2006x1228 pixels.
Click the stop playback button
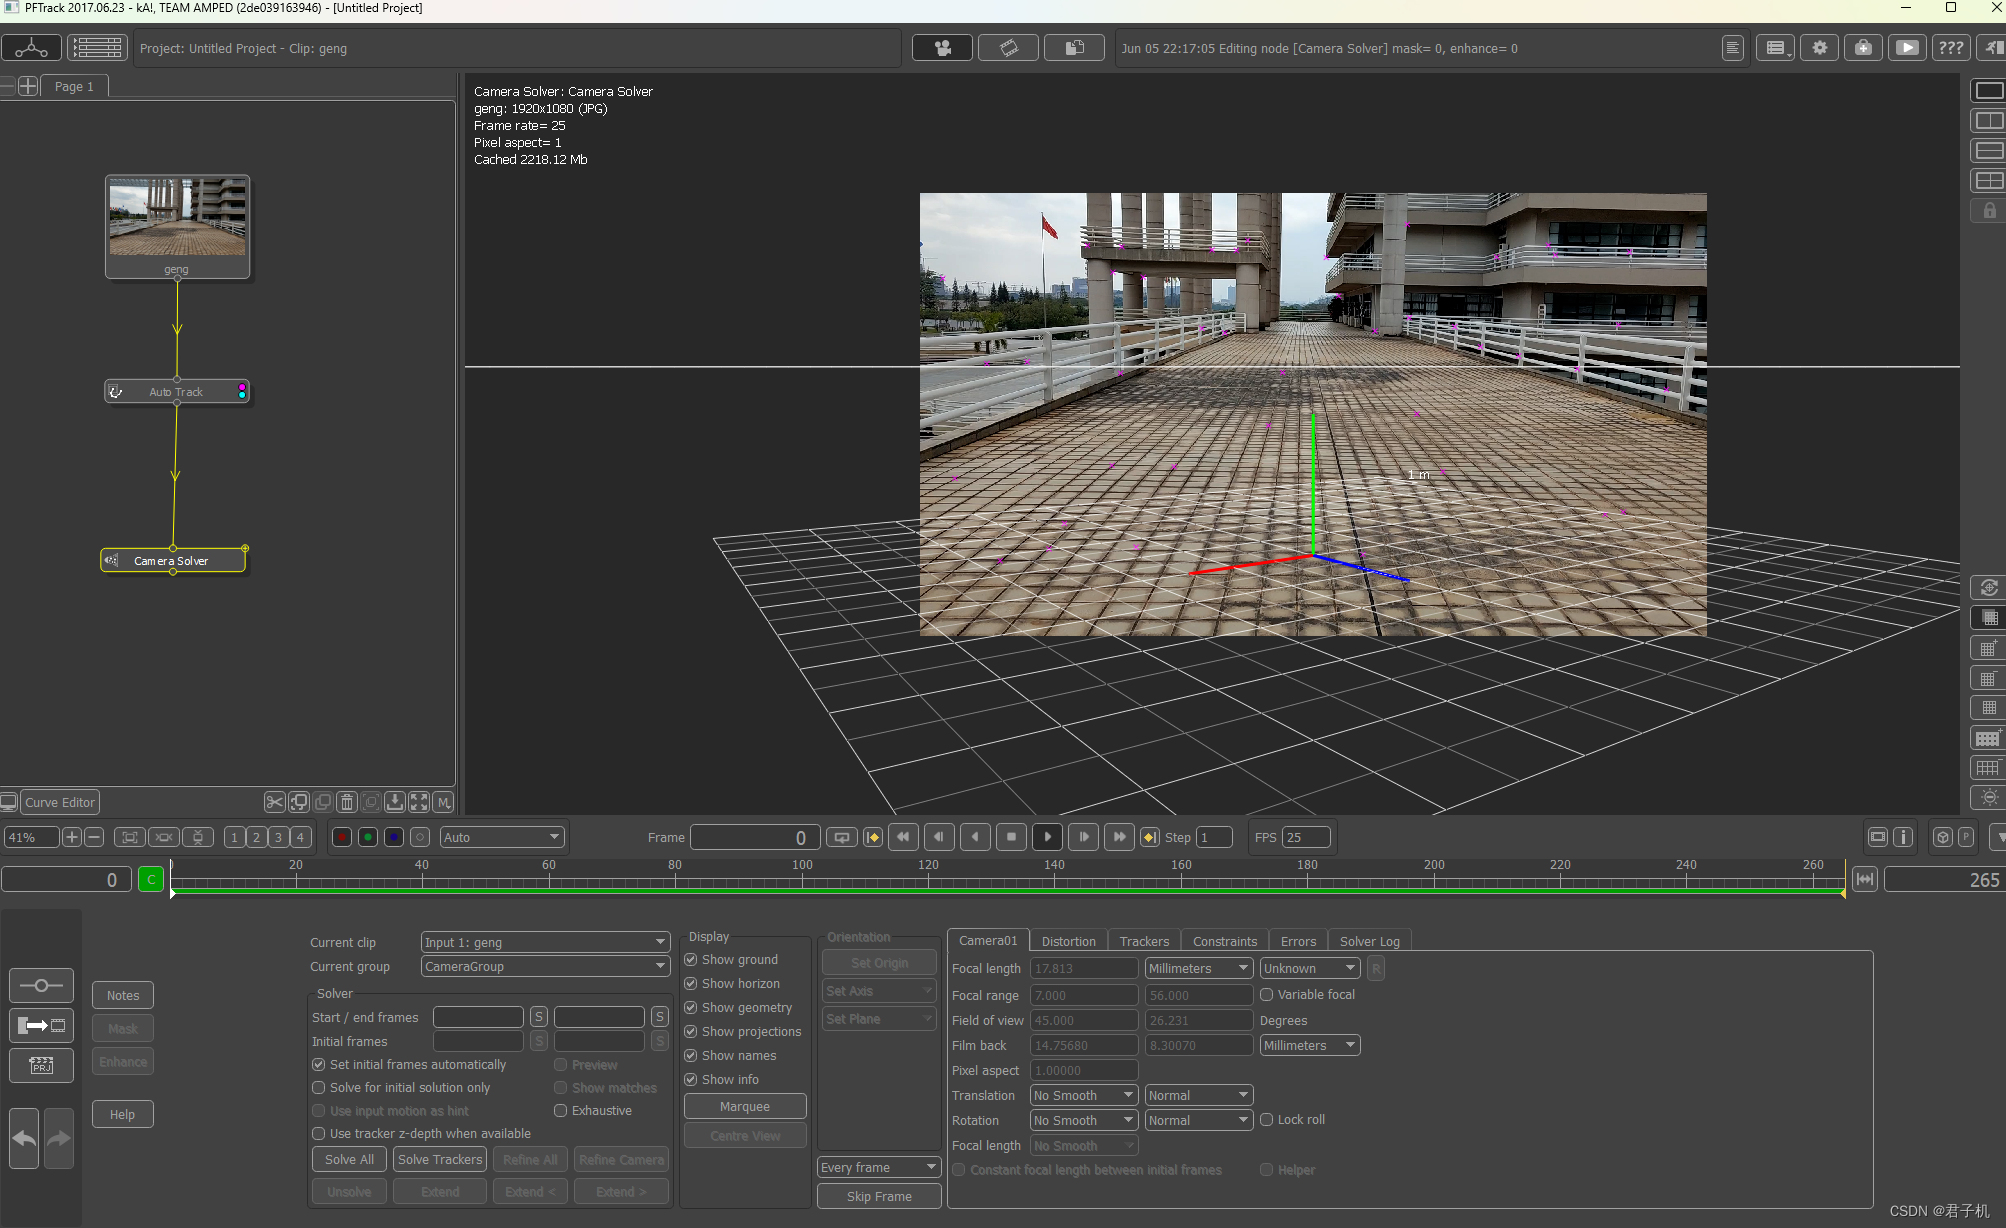[1011, 837]
